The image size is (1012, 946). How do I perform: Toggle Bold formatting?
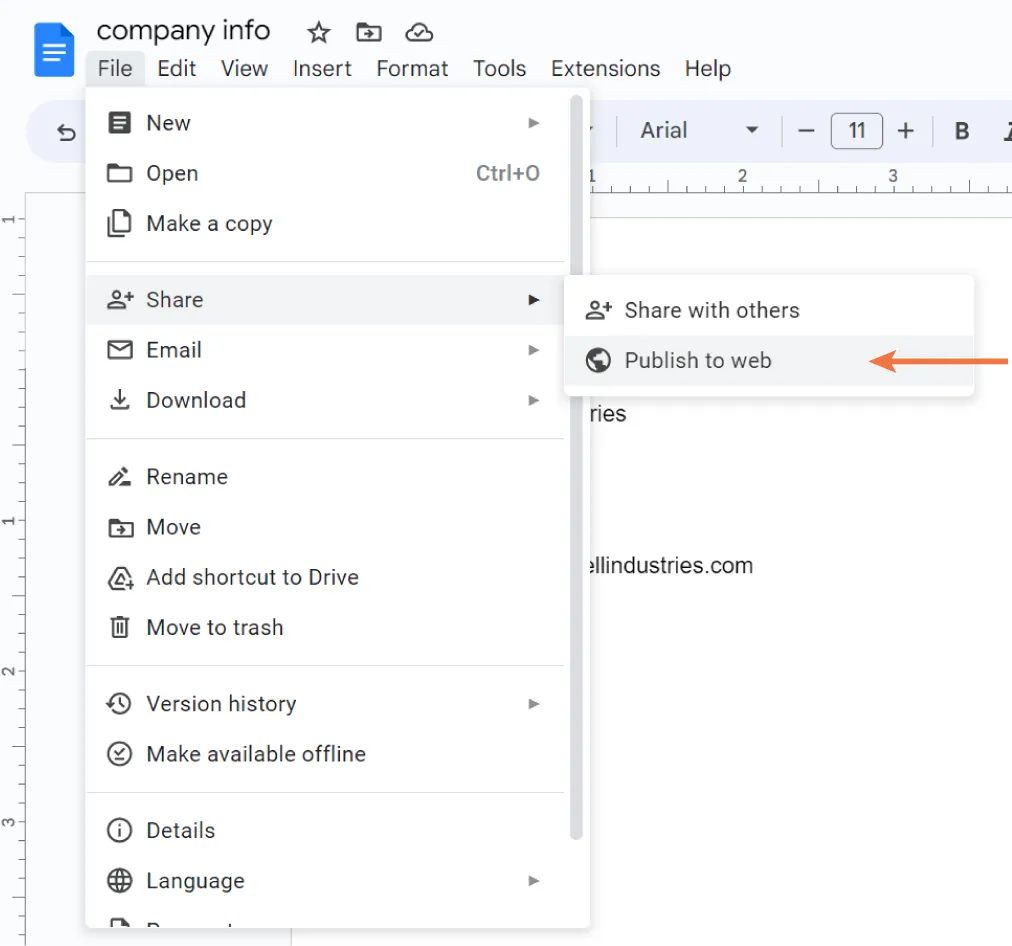coord(960,131)
